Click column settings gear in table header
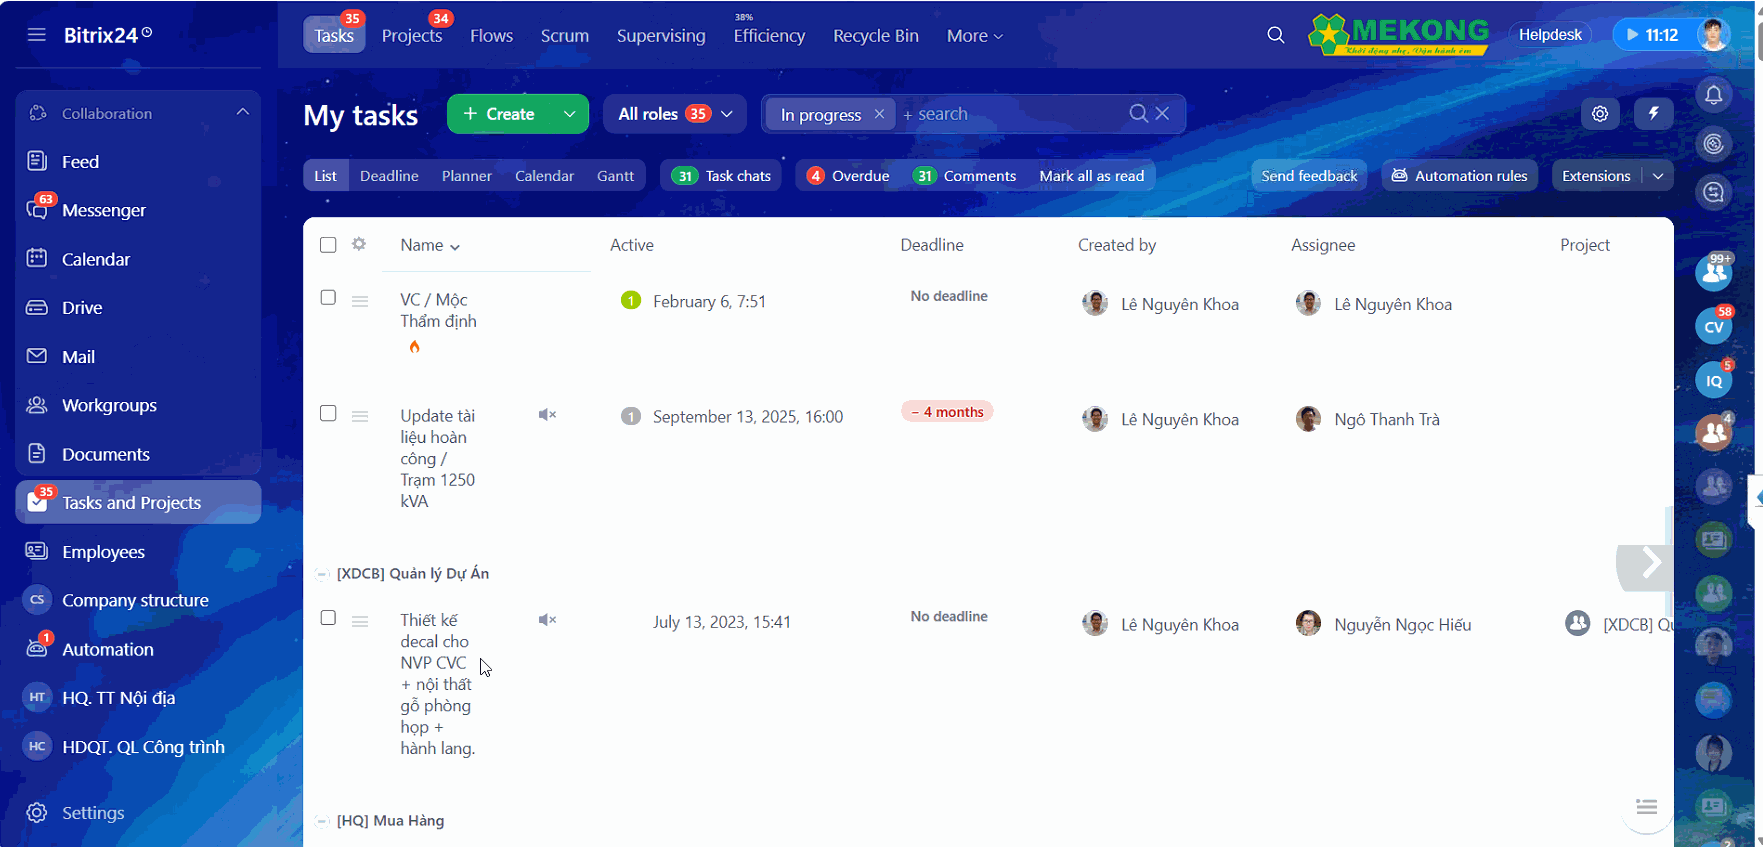The height and width of the screenshot is (847, 1763). 359,244
